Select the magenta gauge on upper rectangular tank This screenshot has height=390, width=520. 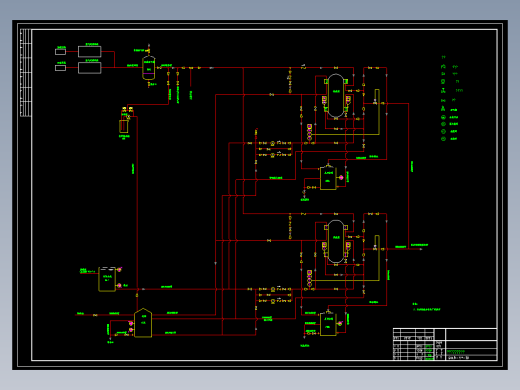tap(341, 178)
